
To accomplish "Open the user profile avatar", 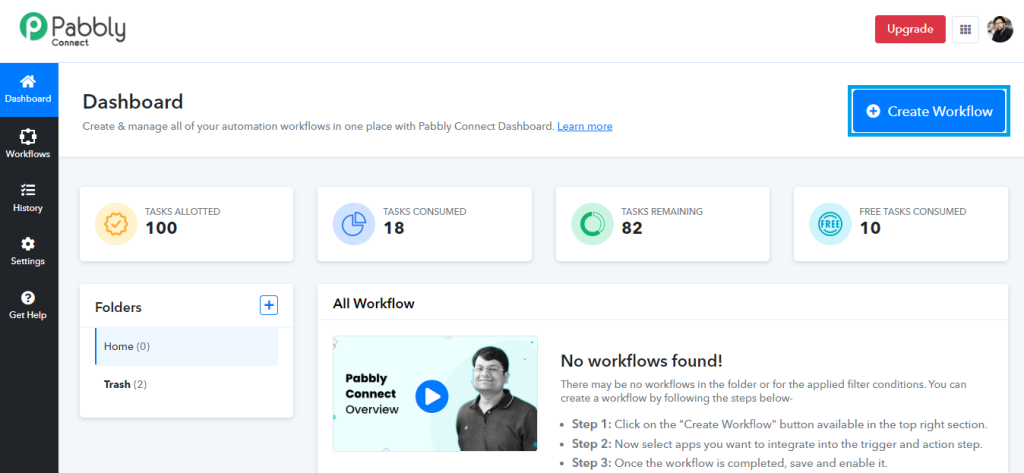I will [1000, 29].
